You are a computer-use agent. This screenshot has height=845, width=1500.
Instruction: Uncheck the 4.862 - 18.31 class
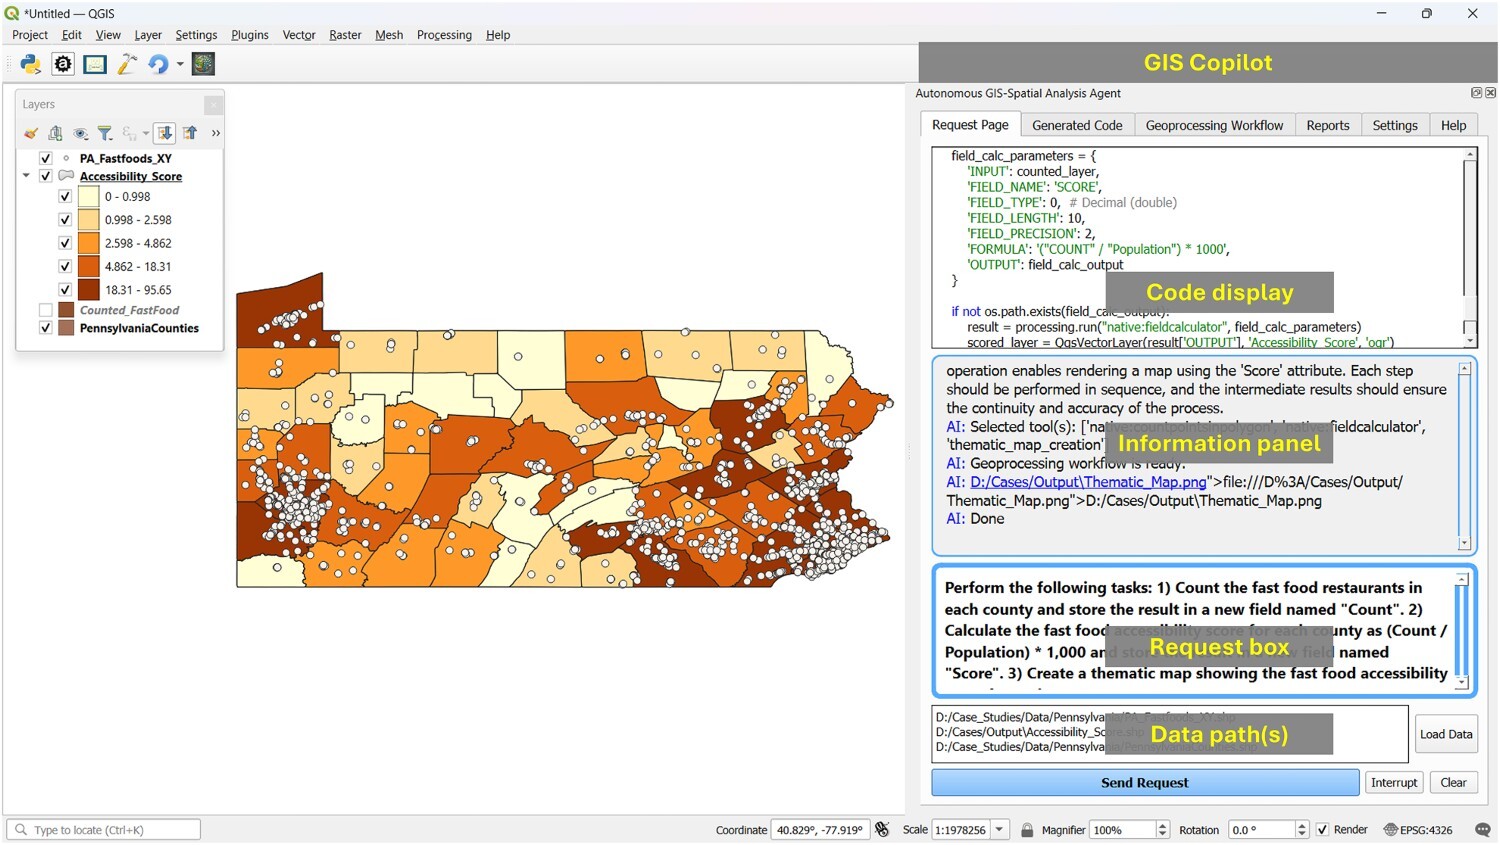pos(65,267)
